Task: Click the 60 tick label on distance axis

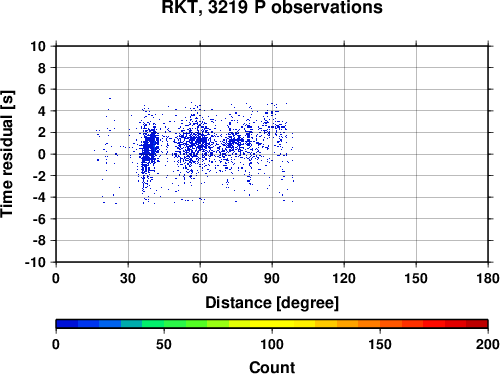Action: (x=200, y=278)
